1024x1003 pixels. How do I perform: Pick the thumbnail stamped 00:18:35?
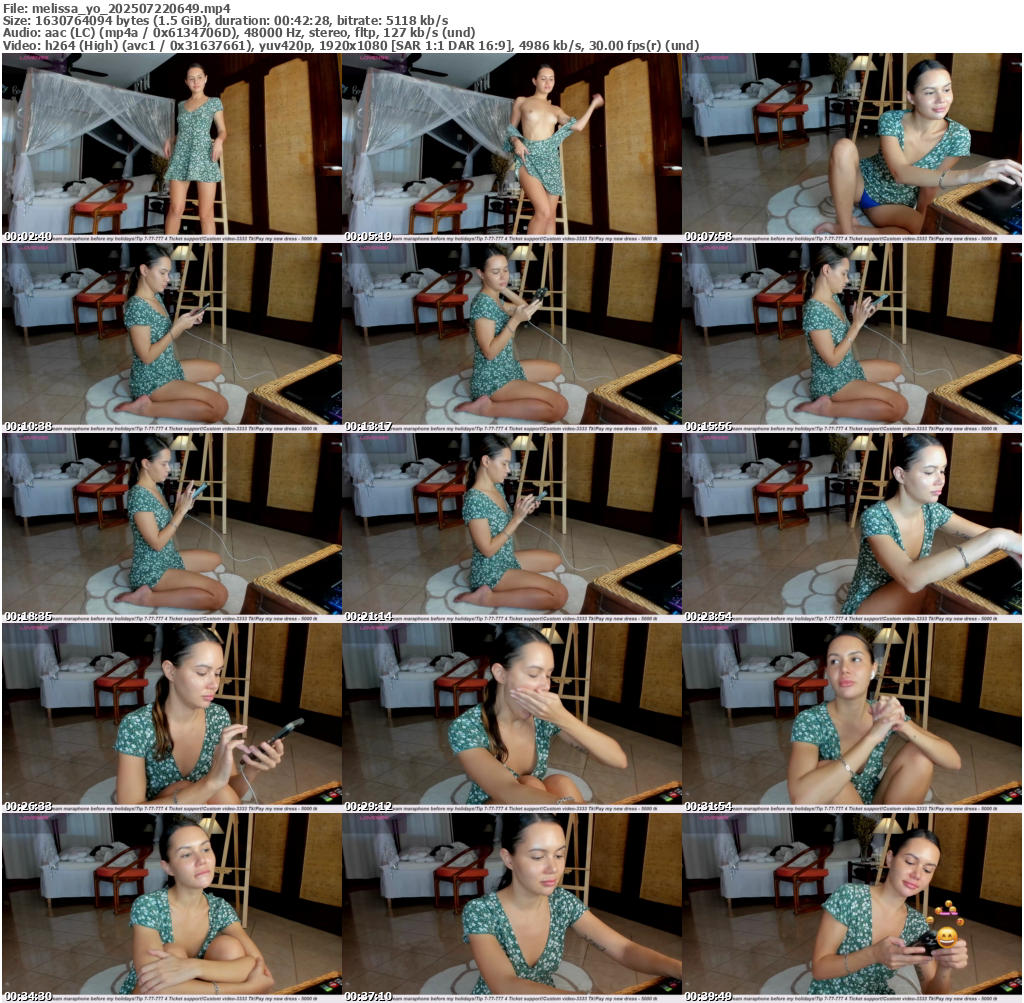(x=171, y=528)
